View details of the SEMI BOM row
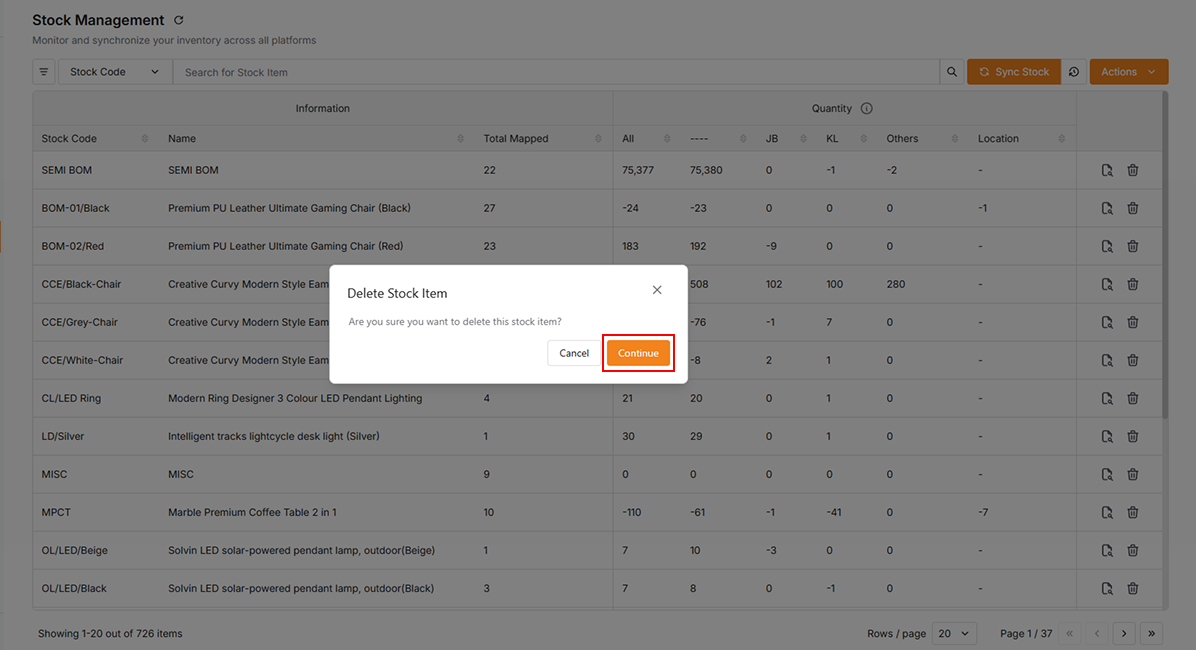 (1107, 170)
